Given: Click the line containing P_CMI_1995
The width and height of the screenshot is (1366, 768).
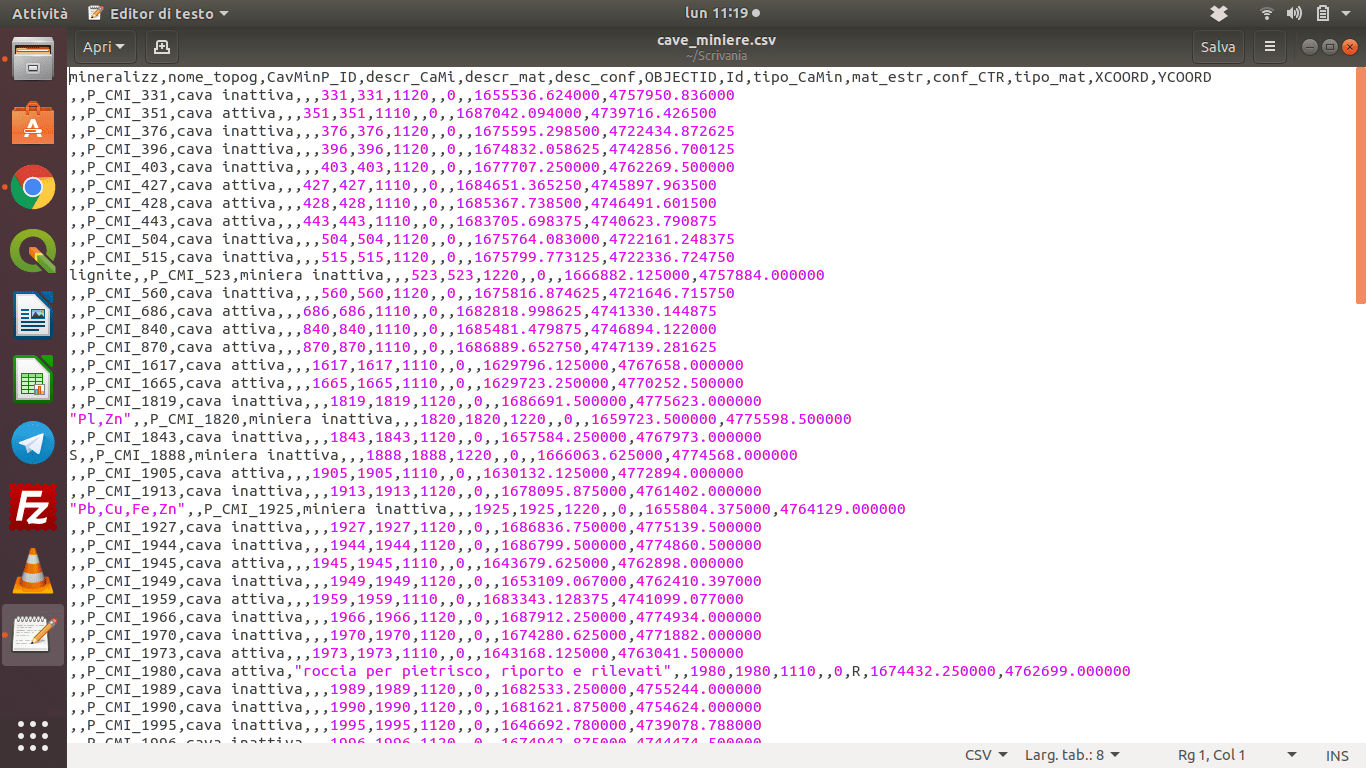Looking at the screenshot, I should (415, 725).
